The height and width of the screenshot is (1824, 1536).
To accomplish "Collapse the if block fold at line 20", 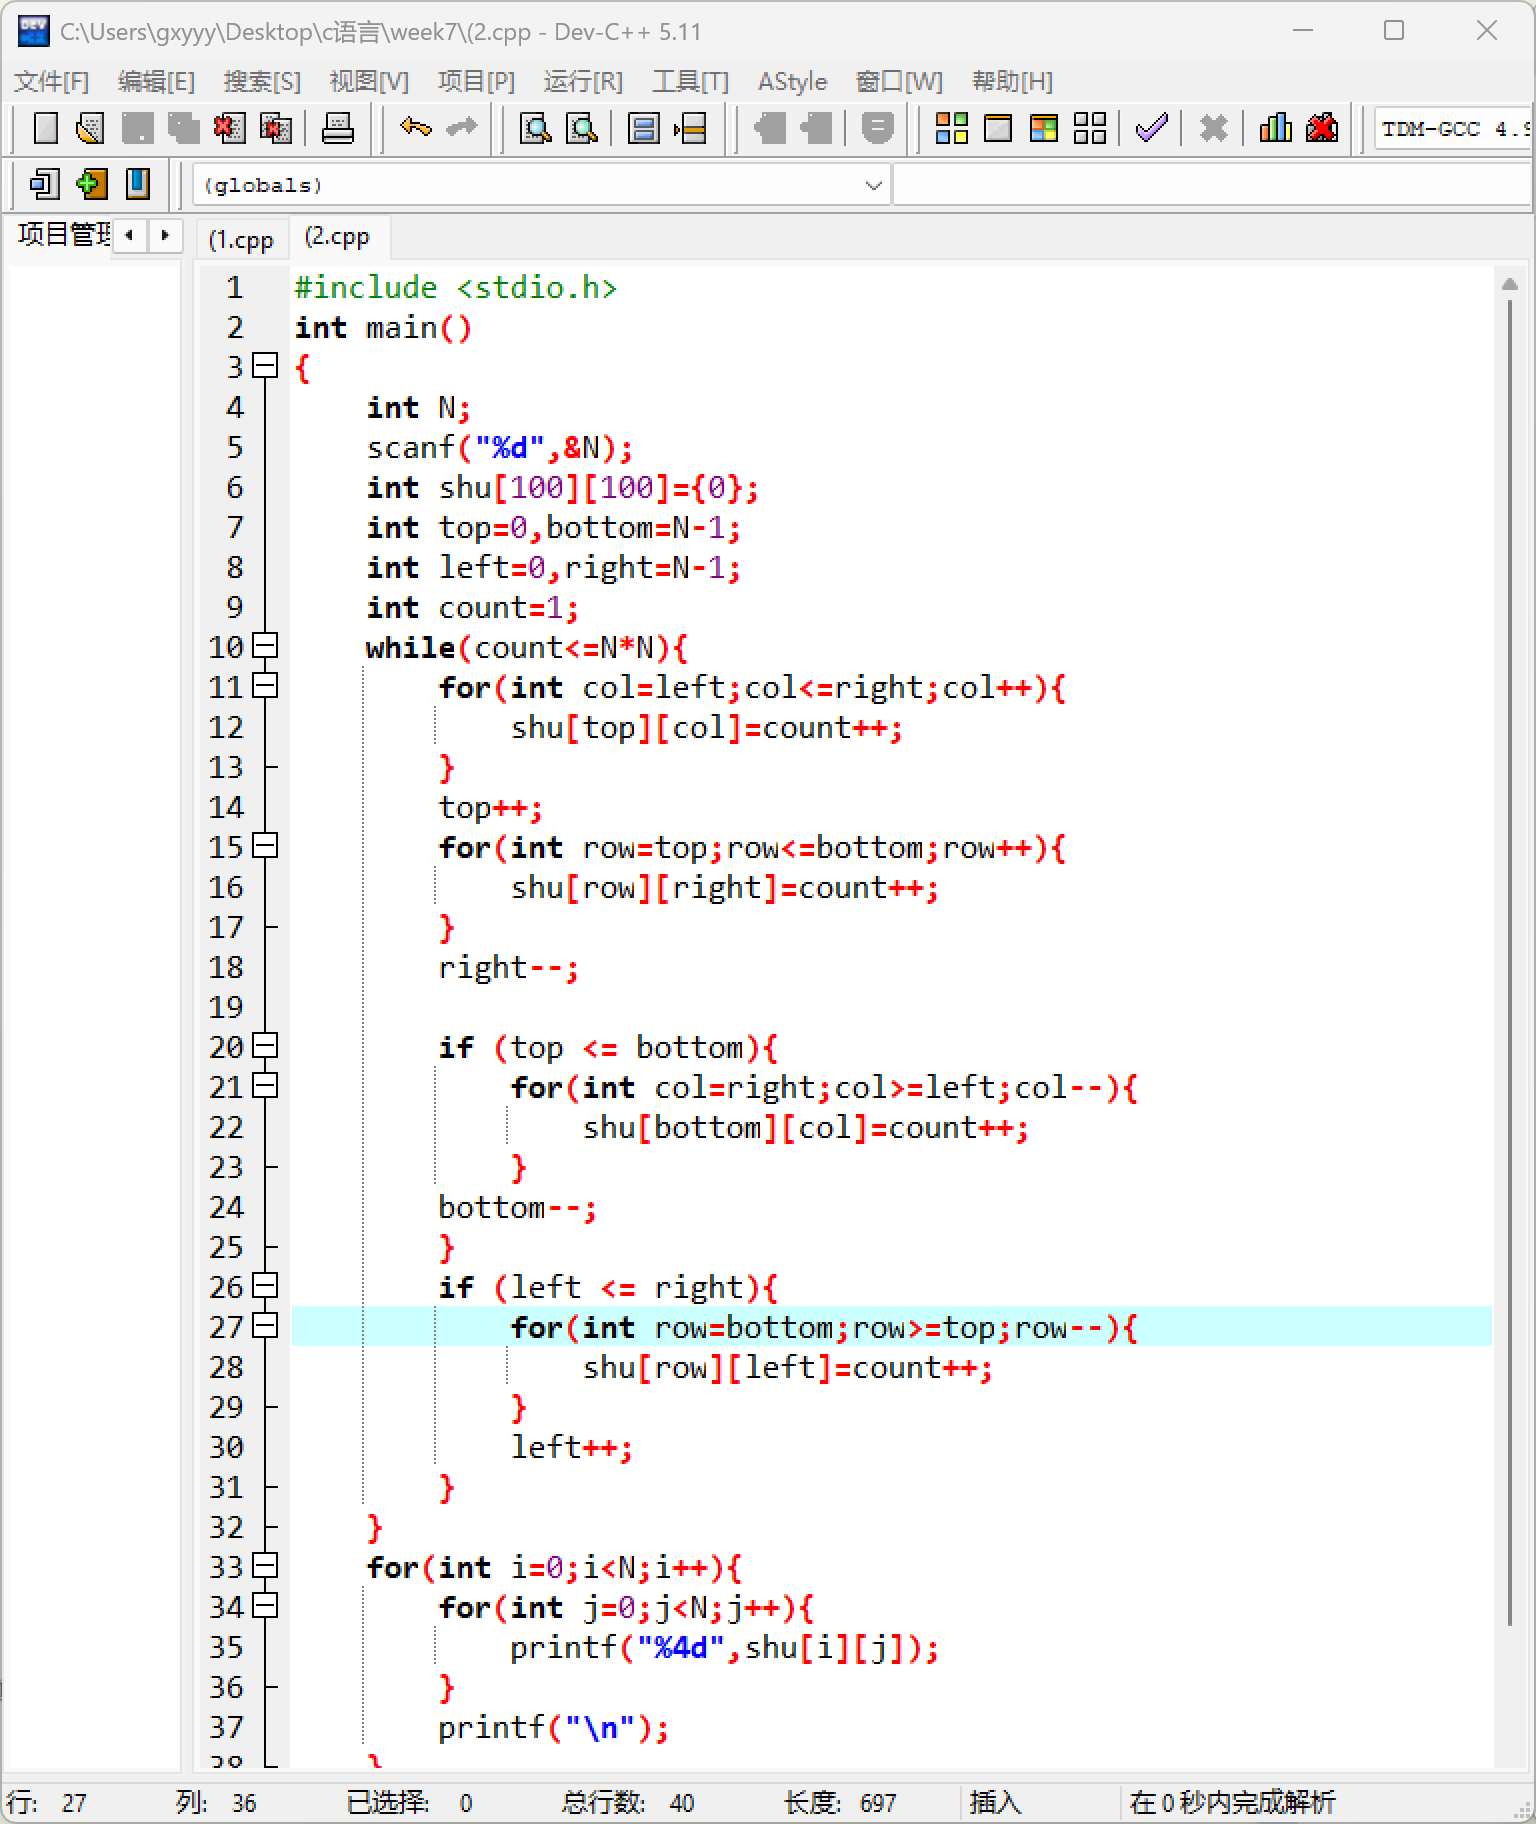I will coord(265,1046).
